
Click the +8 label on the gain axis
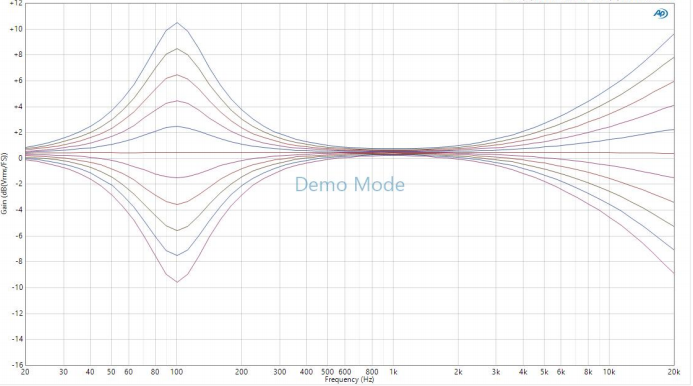(x=18, y=55)
